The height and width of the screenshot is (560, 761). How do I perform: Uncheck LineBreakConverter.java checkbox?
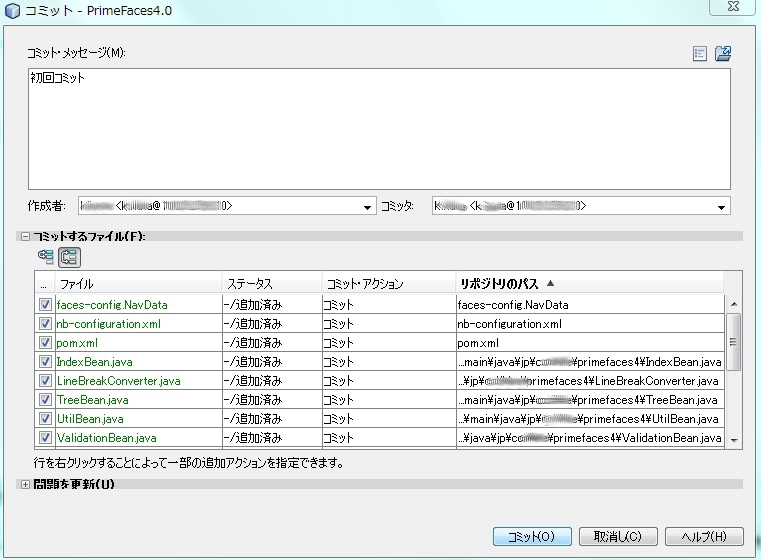click(45, 380)
